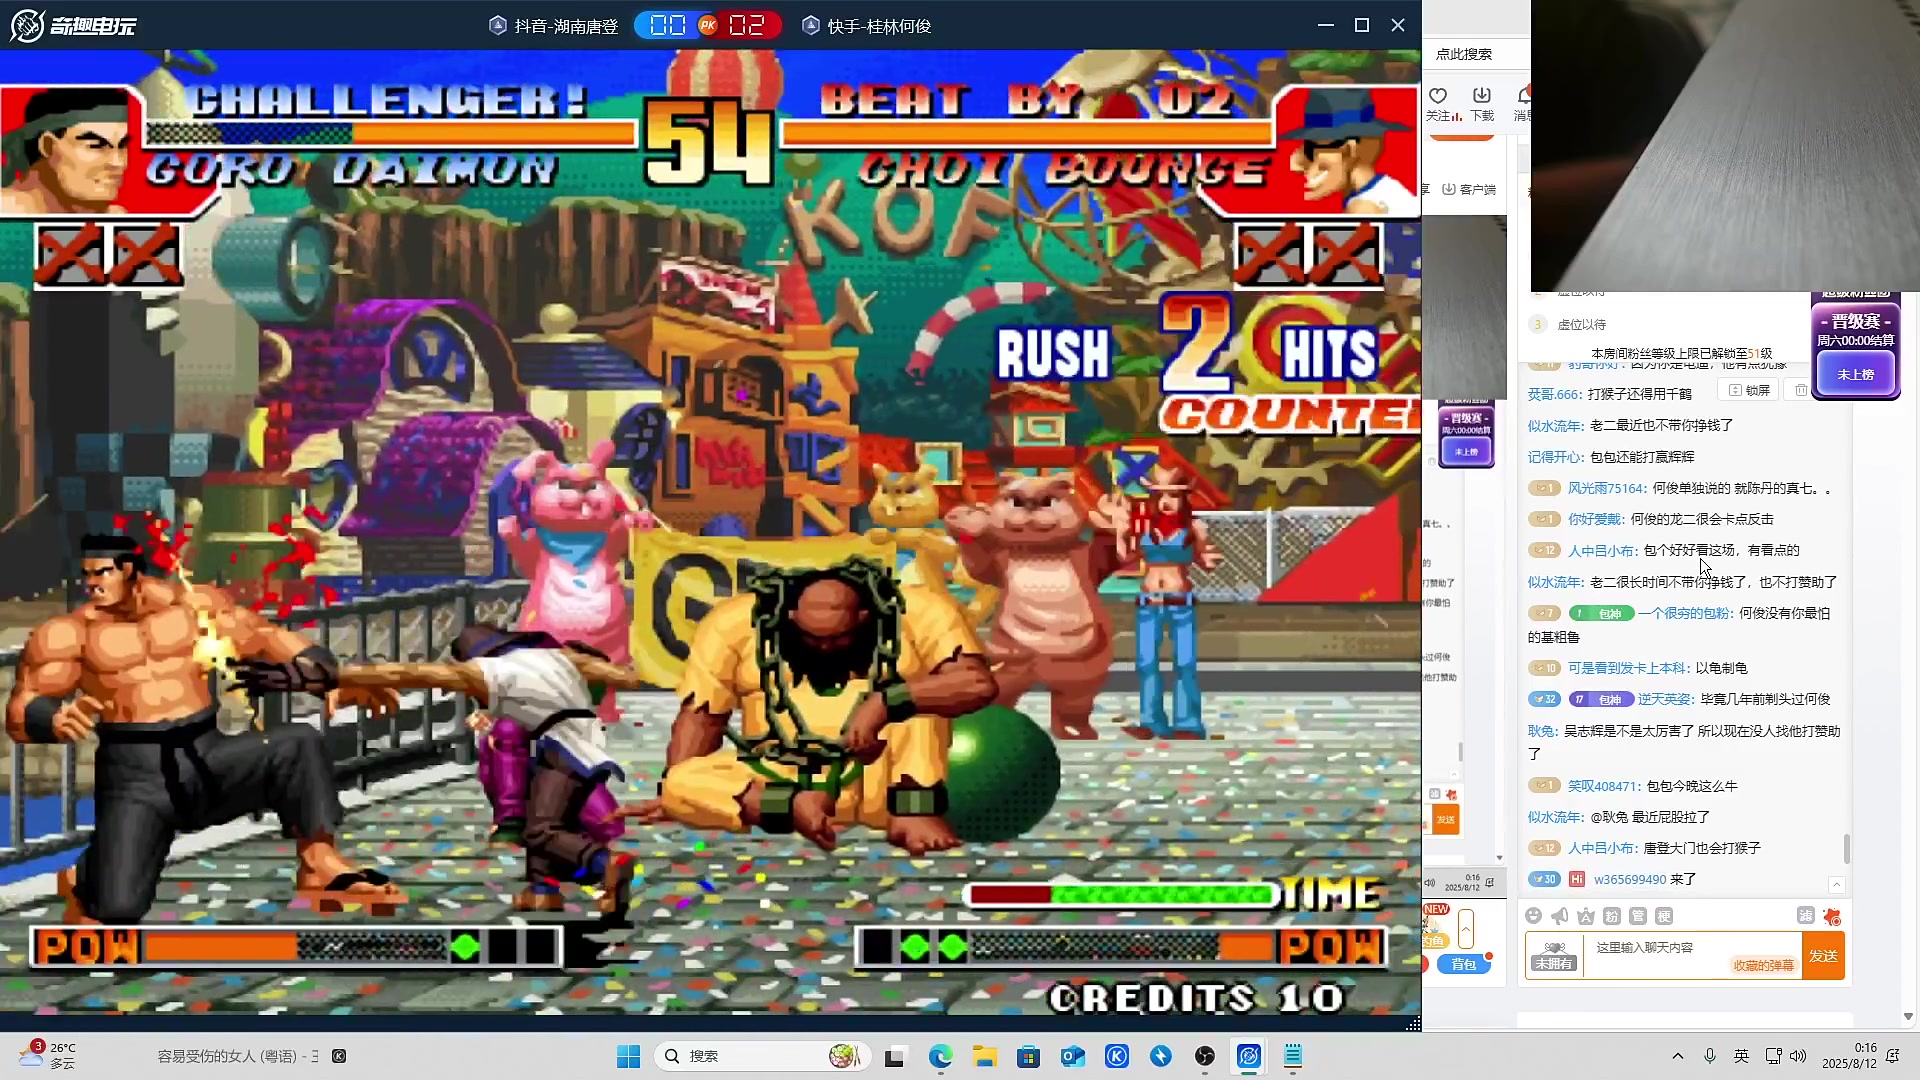Open the blue bird app on taskbar
The width and height of the screenshot is (1920, 1080).
pos(1161,1056)
